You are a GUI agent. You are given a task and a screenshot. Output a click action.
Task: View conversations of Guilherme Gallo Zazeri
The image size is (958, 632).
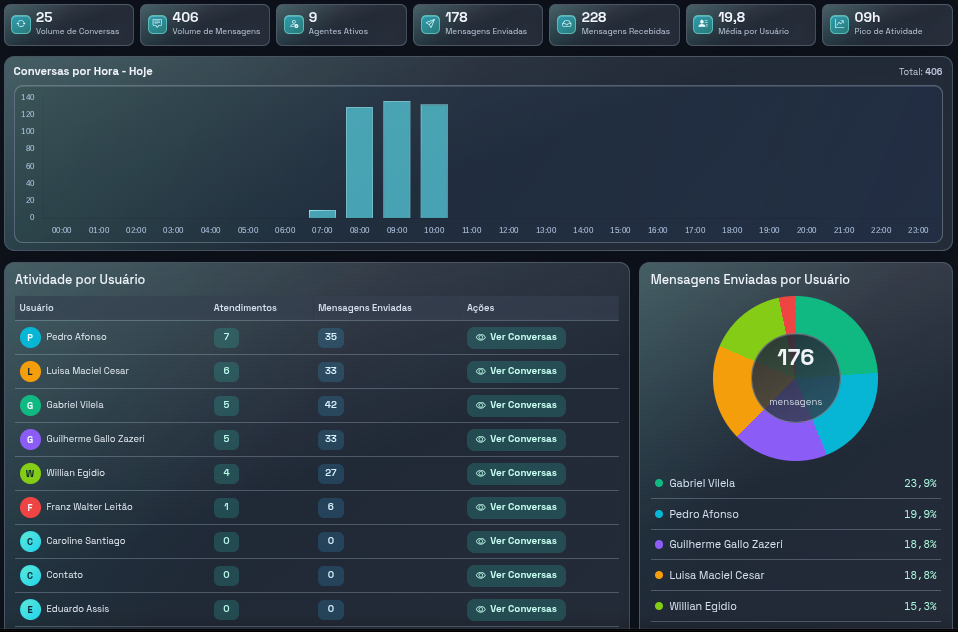(x=516, y=439)
